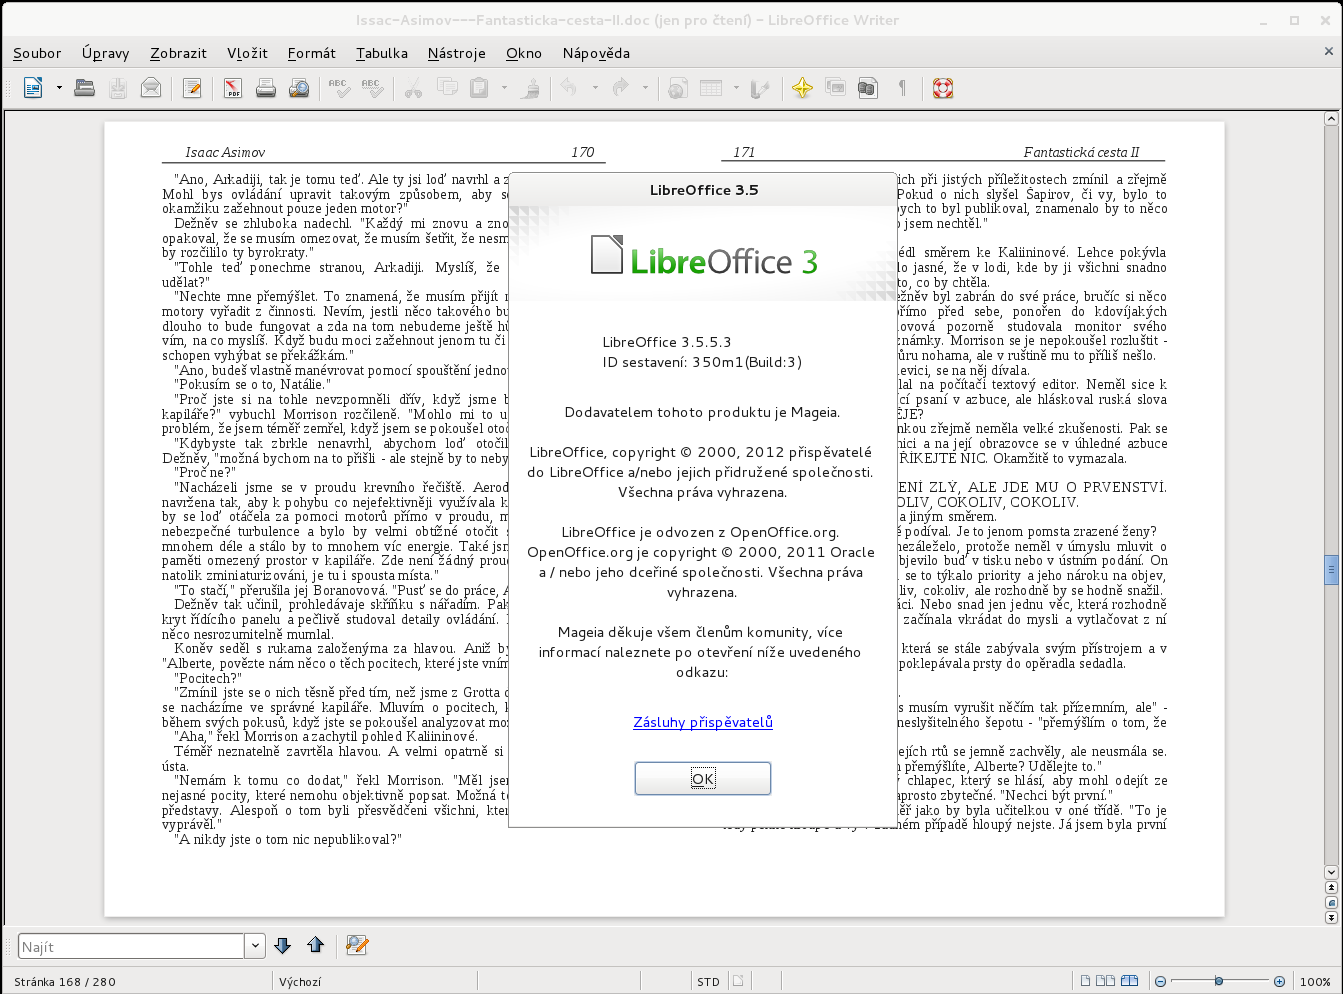Open the Formát menu

(311, 53)
